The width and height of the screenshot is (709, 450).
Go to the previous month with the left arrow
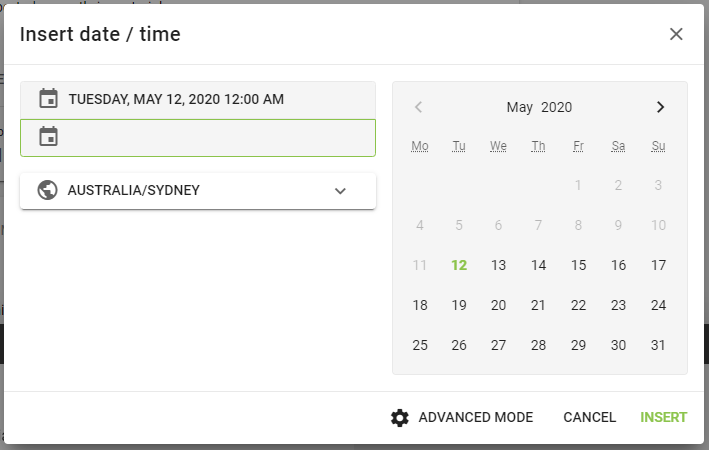419,107
